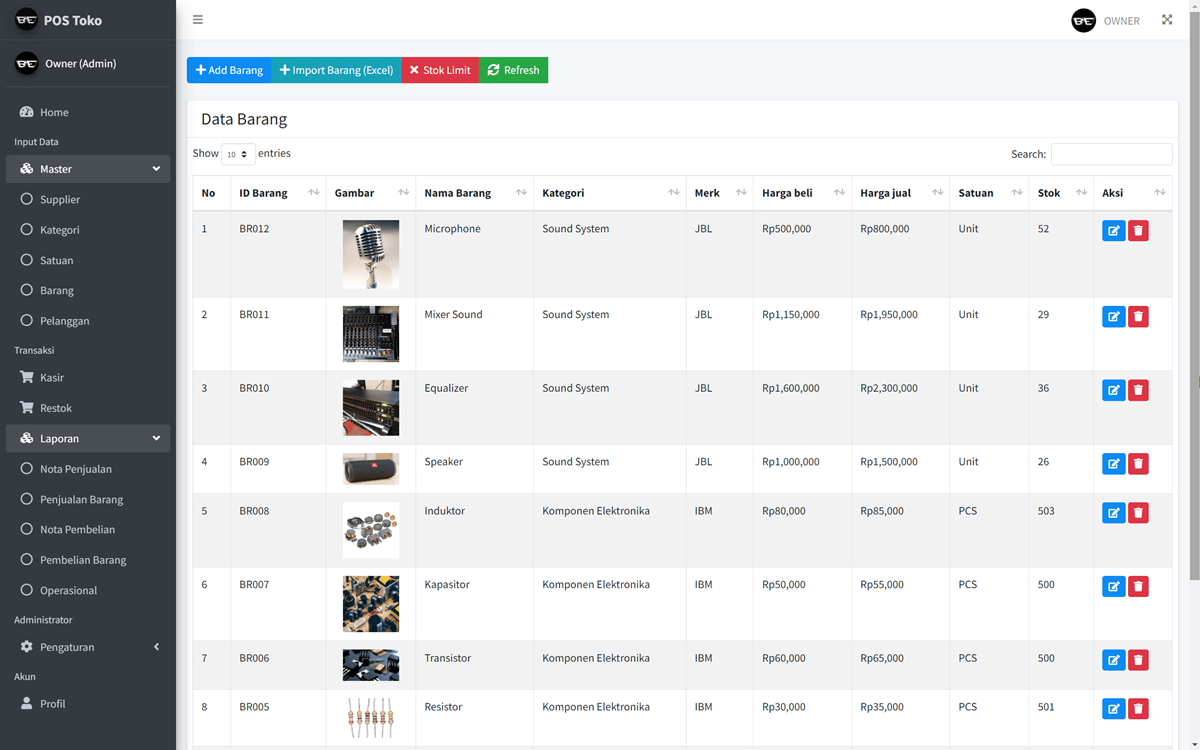Click the hamburger sidebar toggle icon
The width and height of the screenshot is (1200, 750).
click(198, 20)
